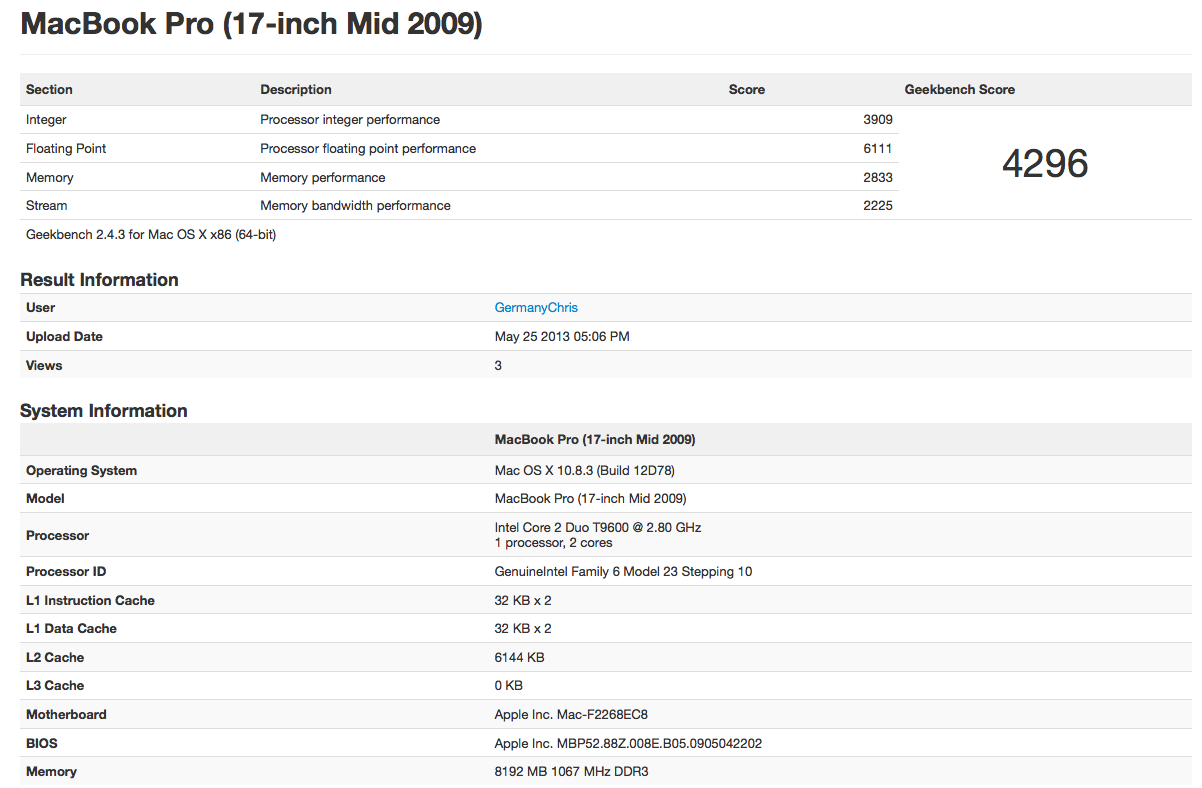Click the L1 Data Cache row label
The width and height of the screenshot is (1202, 788).
[x=71, y=629]
